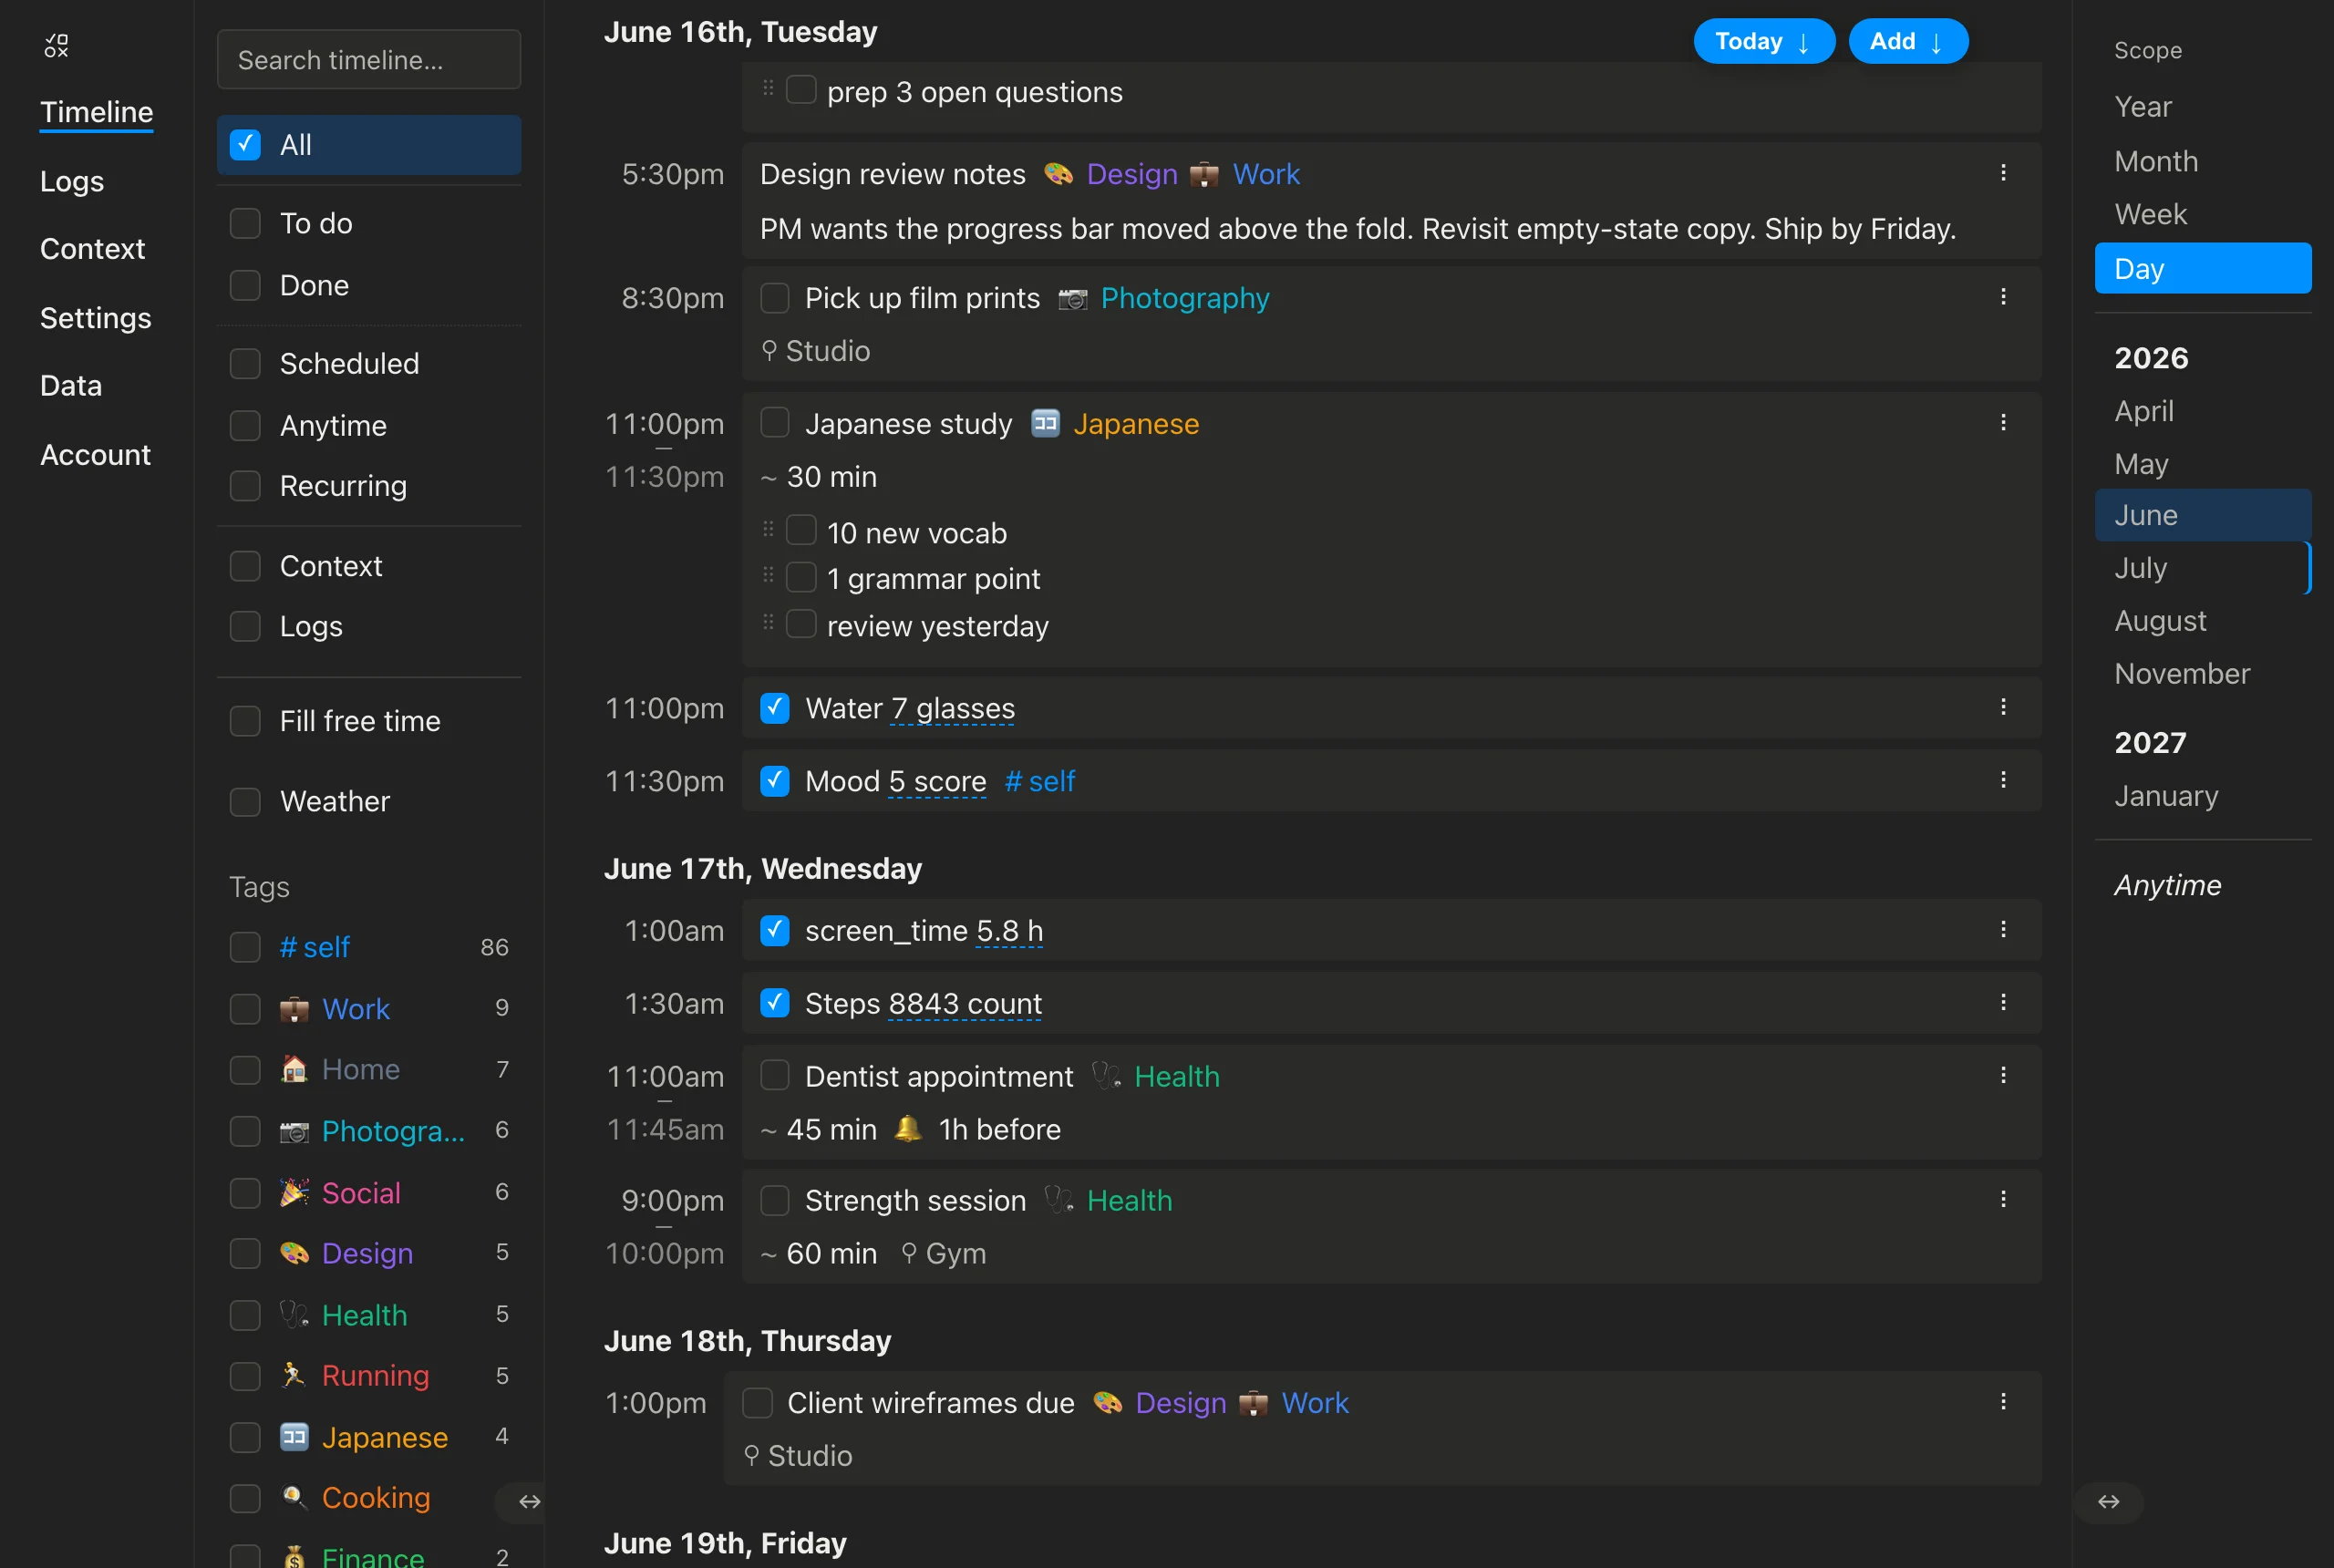Filter by the Japanese tag checkbox
This screenshot has height=1568, width=2334.
(245, 1437)
